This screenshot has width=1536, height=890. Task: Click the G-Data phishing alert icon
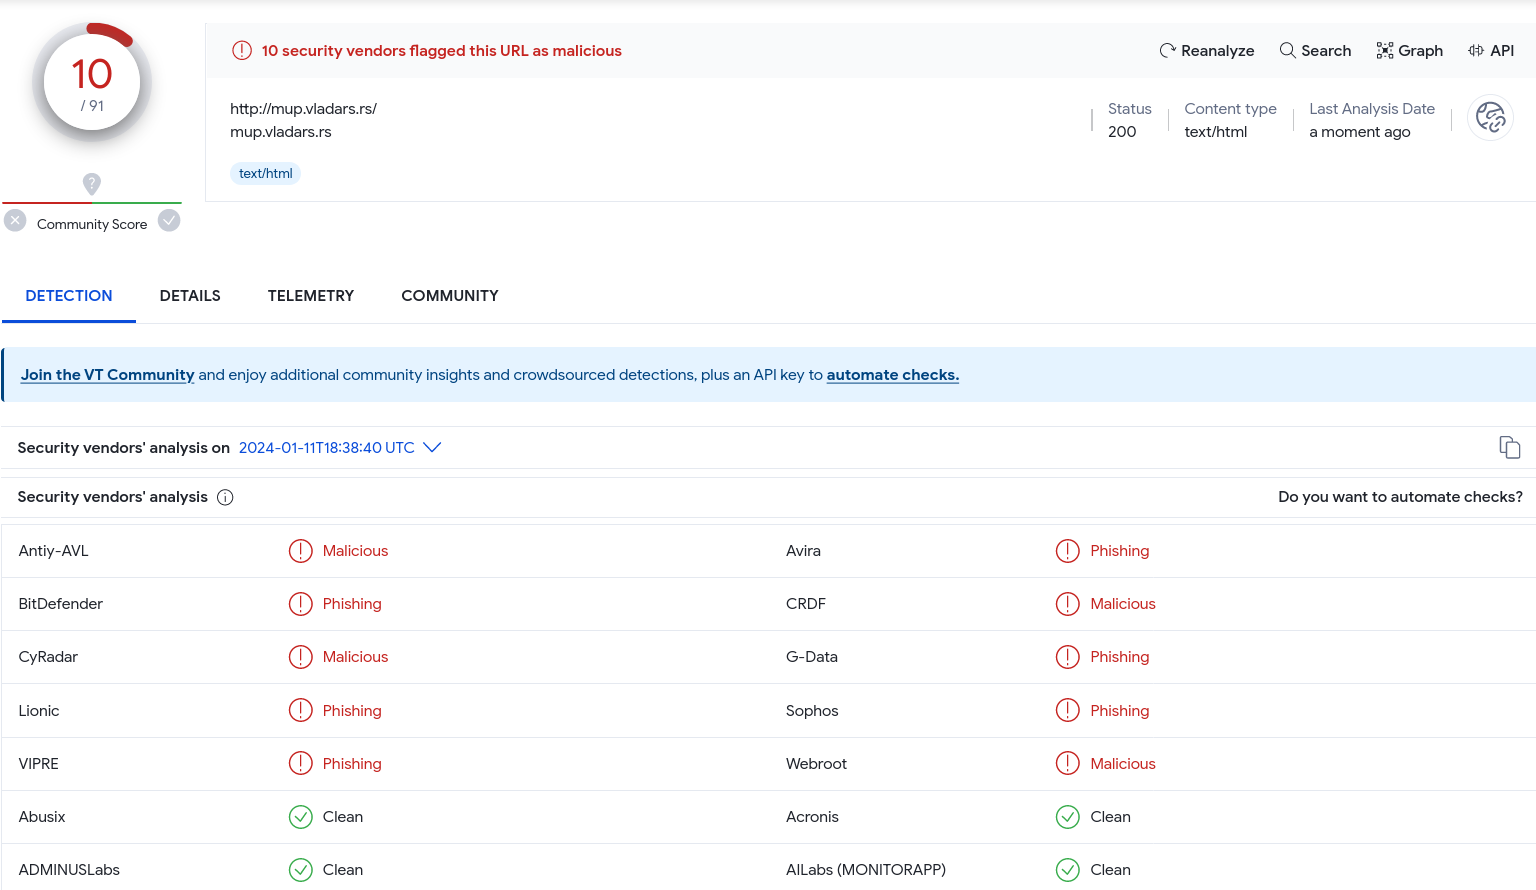click(1068, 657)
